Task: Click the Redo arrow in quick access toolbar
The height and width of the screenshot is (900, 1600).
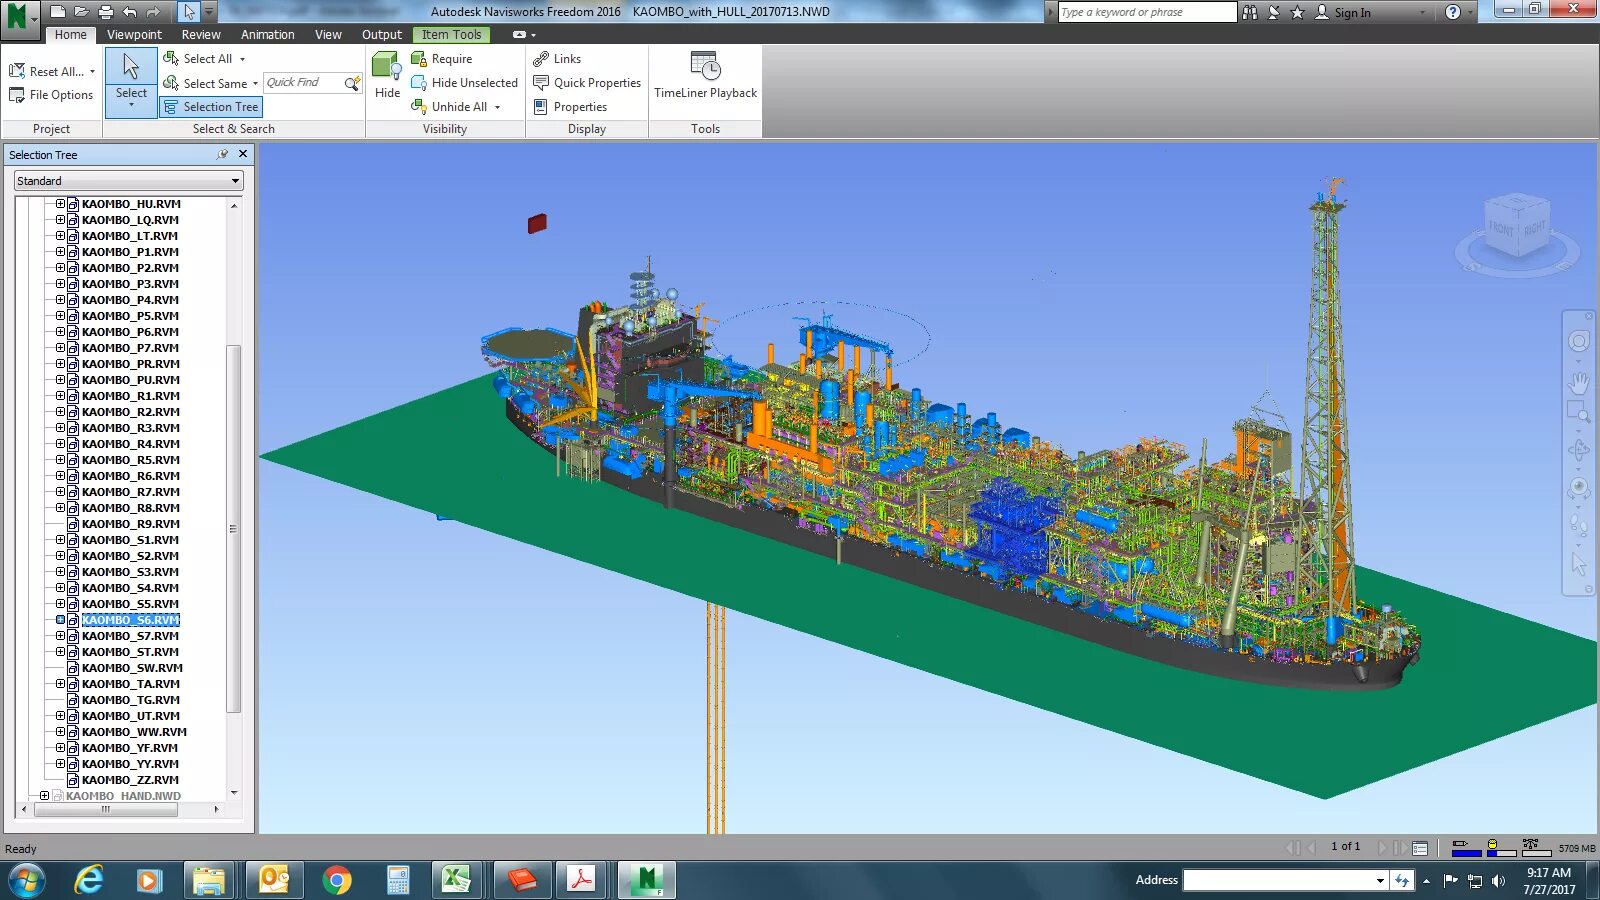Action: coord(153,12)
